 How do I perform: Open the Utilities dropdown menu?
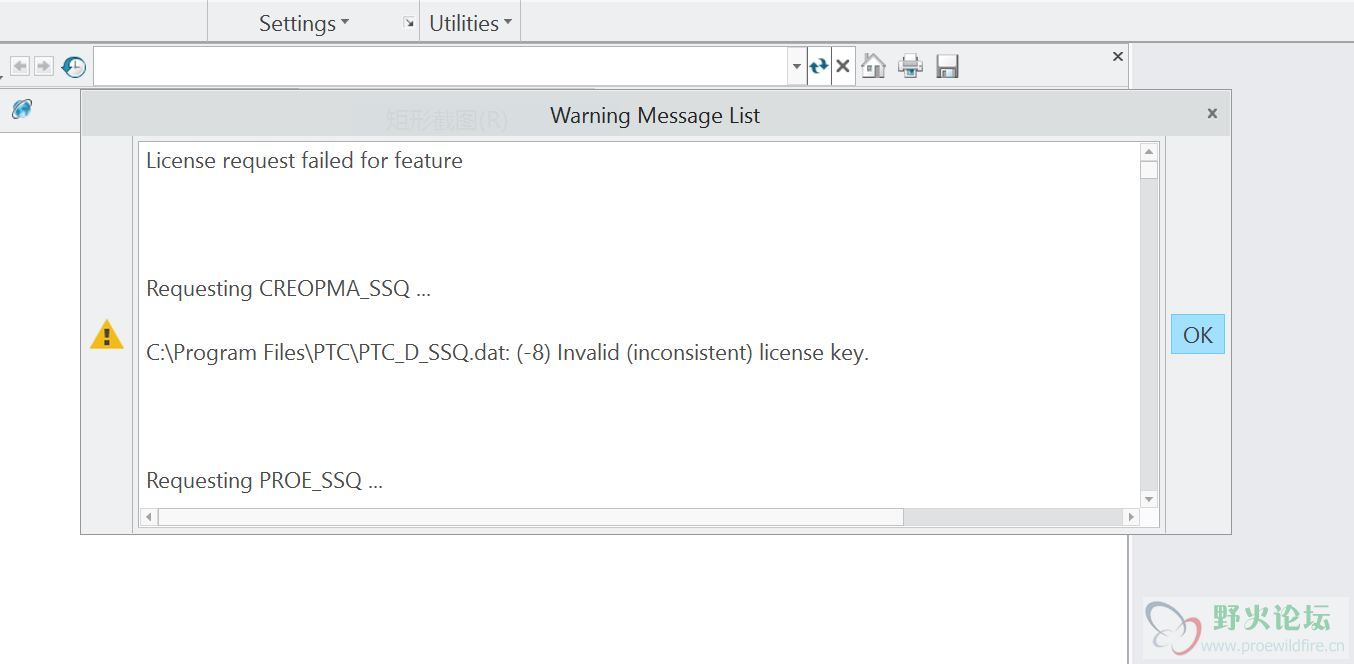[470, 23]
